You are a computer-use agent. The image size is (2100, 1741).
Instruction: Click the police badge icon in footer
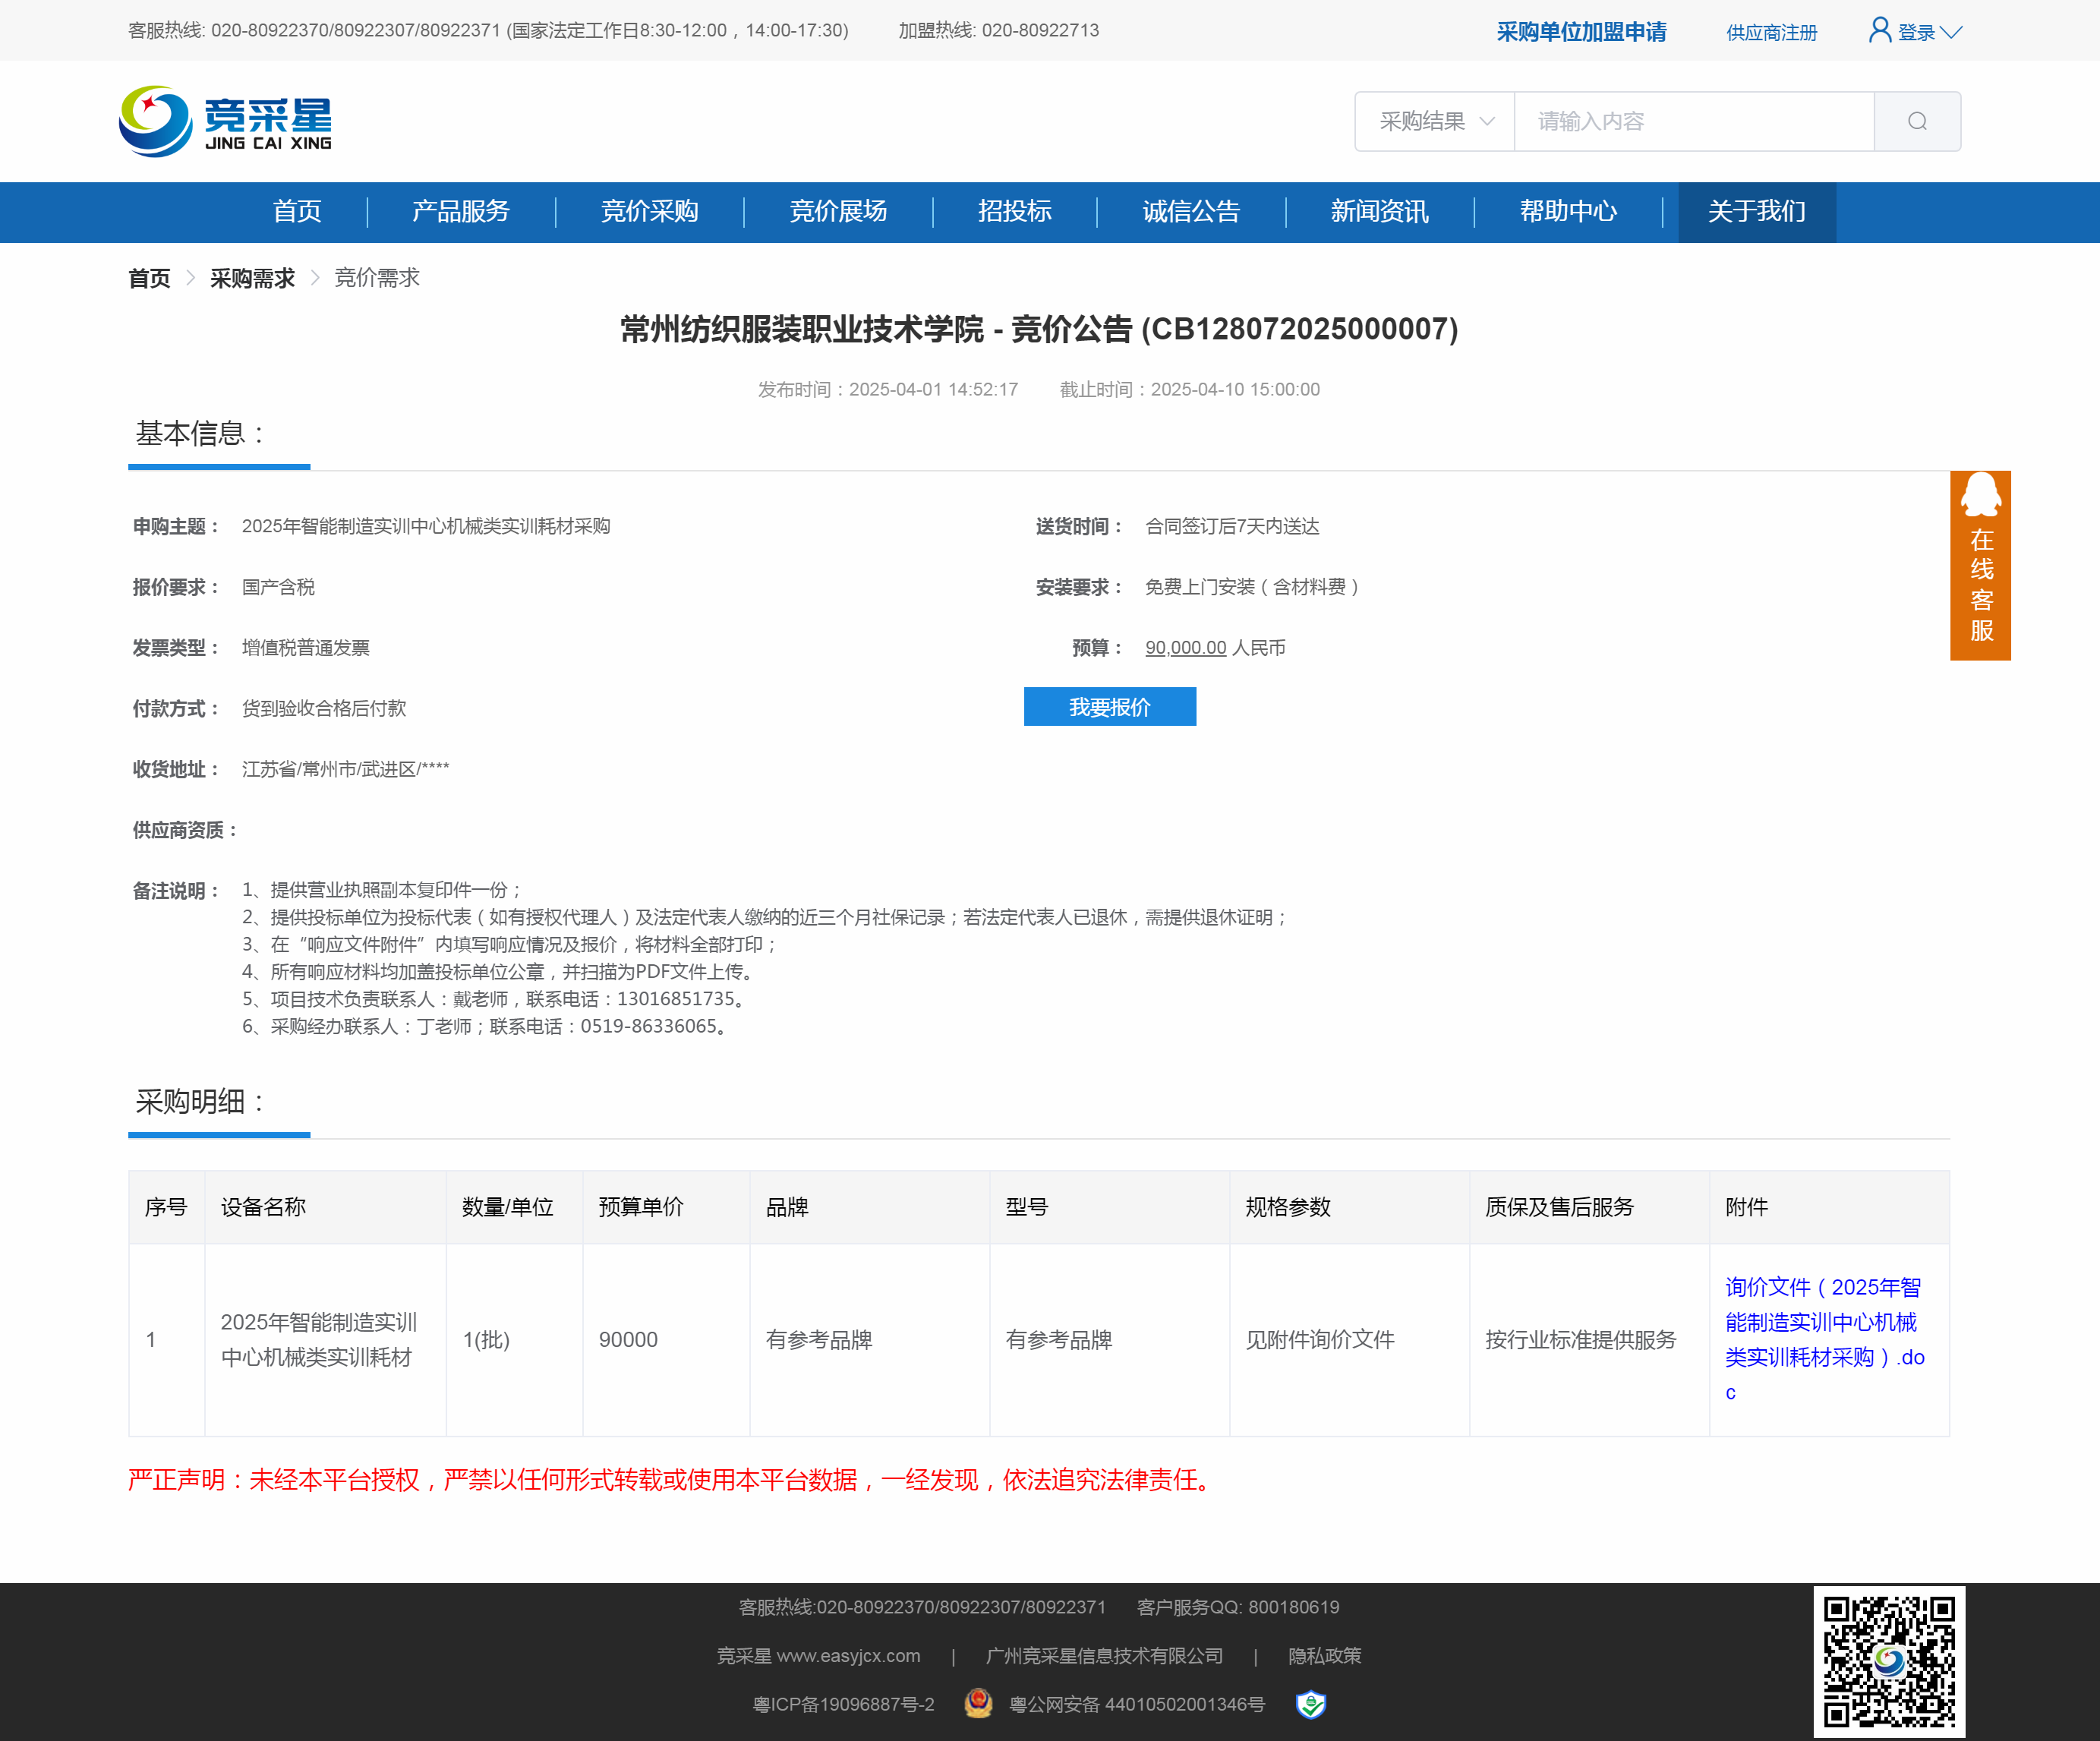[x=978, y=1703]
